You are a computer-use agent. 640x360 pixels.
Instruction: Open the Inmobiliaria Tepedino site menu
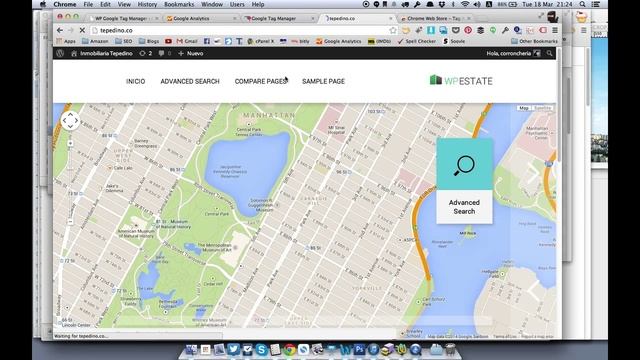(102, 53)
